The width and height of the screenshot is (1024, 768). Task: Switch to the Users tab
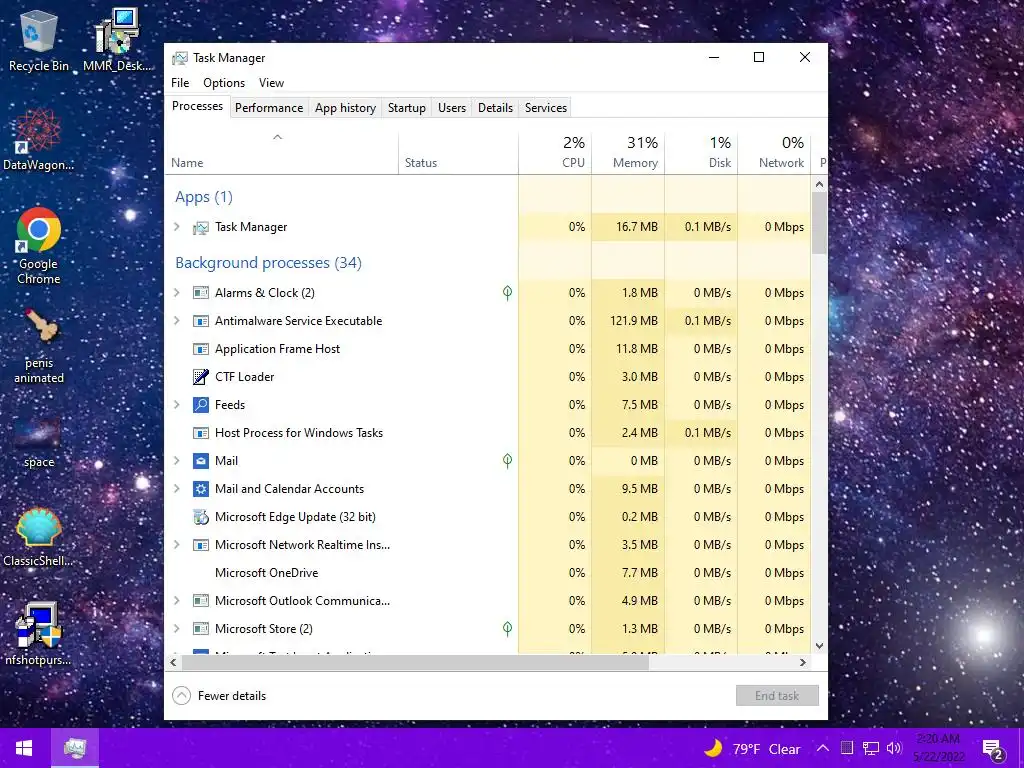[452, 108]
